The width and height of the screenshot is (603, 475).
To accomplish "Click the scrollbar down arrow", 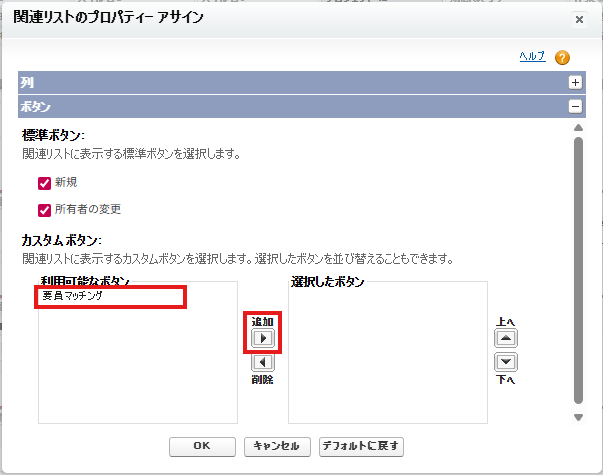I will pos(578,417).
